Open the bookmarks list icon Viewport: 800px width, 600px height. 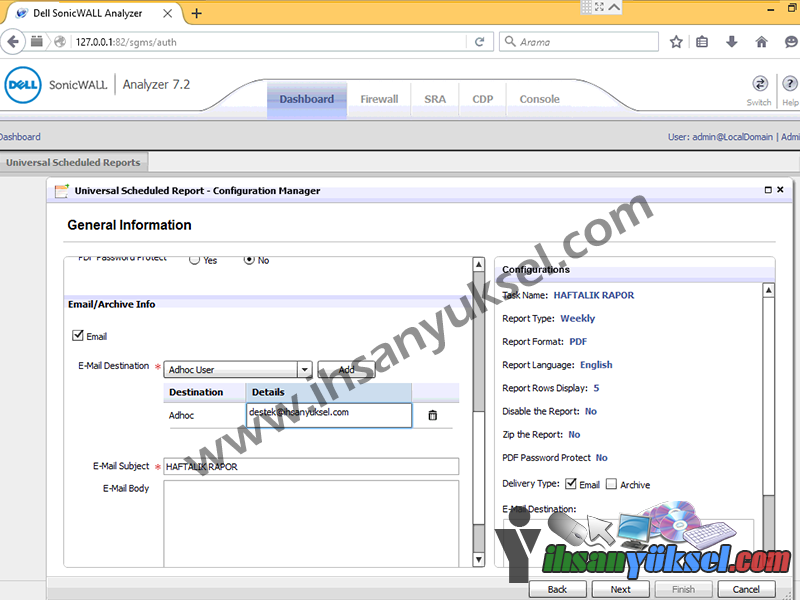[702, 42]
